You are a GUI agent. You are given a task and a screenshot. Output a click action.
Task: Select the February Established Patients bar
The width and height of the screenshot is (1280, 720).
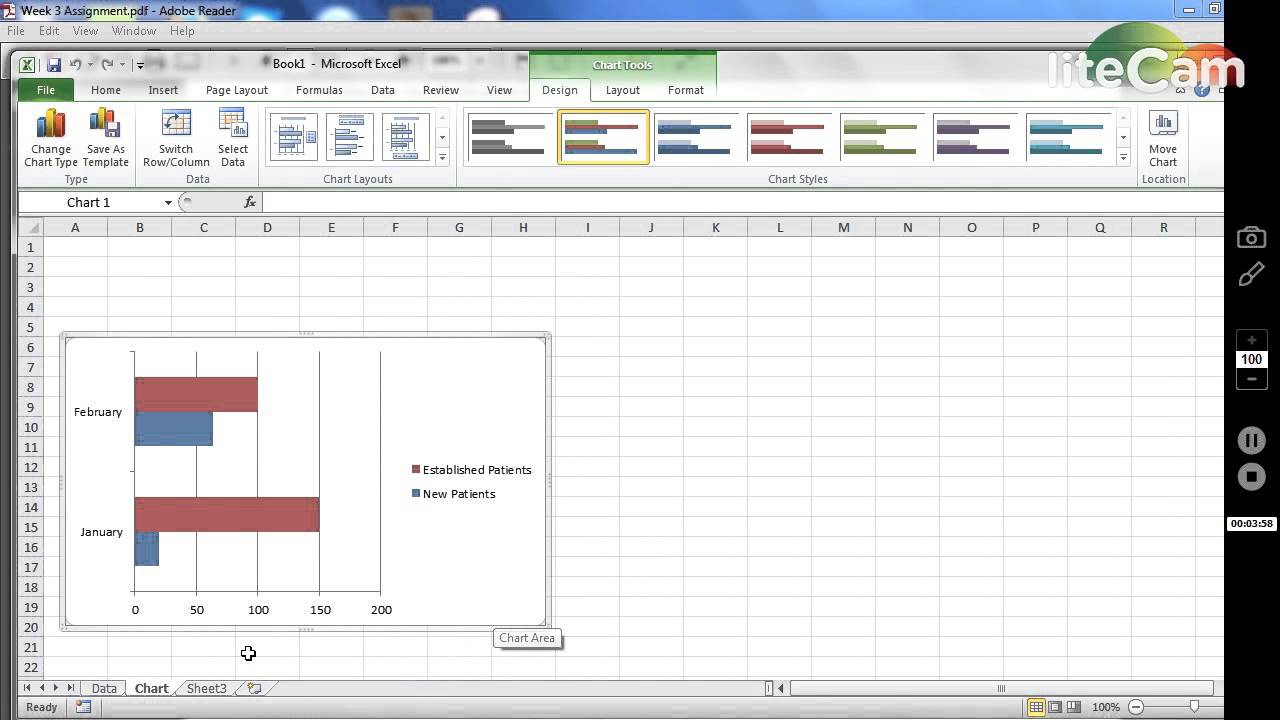tap(196, 394)
